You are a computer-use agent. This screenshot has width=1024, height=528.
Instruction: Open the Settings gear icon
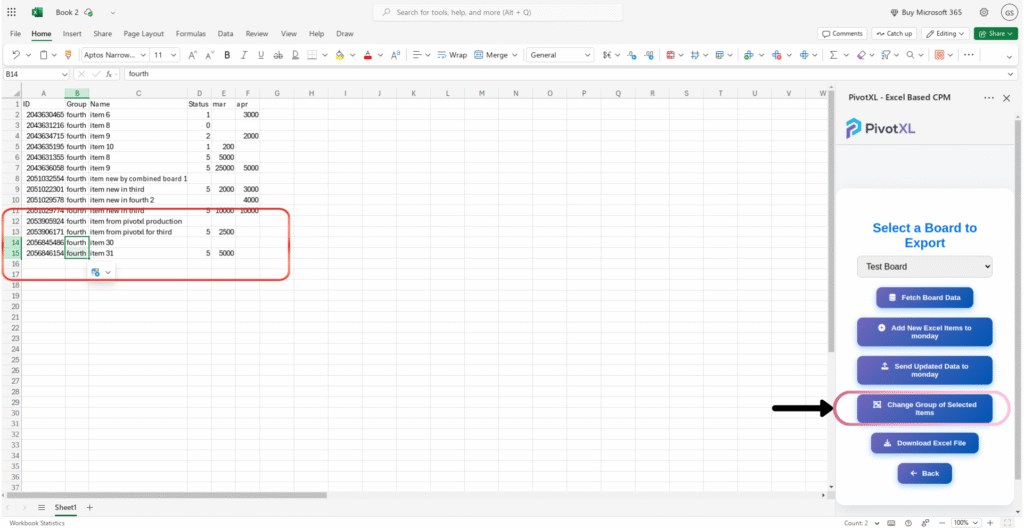coord(984,12)
